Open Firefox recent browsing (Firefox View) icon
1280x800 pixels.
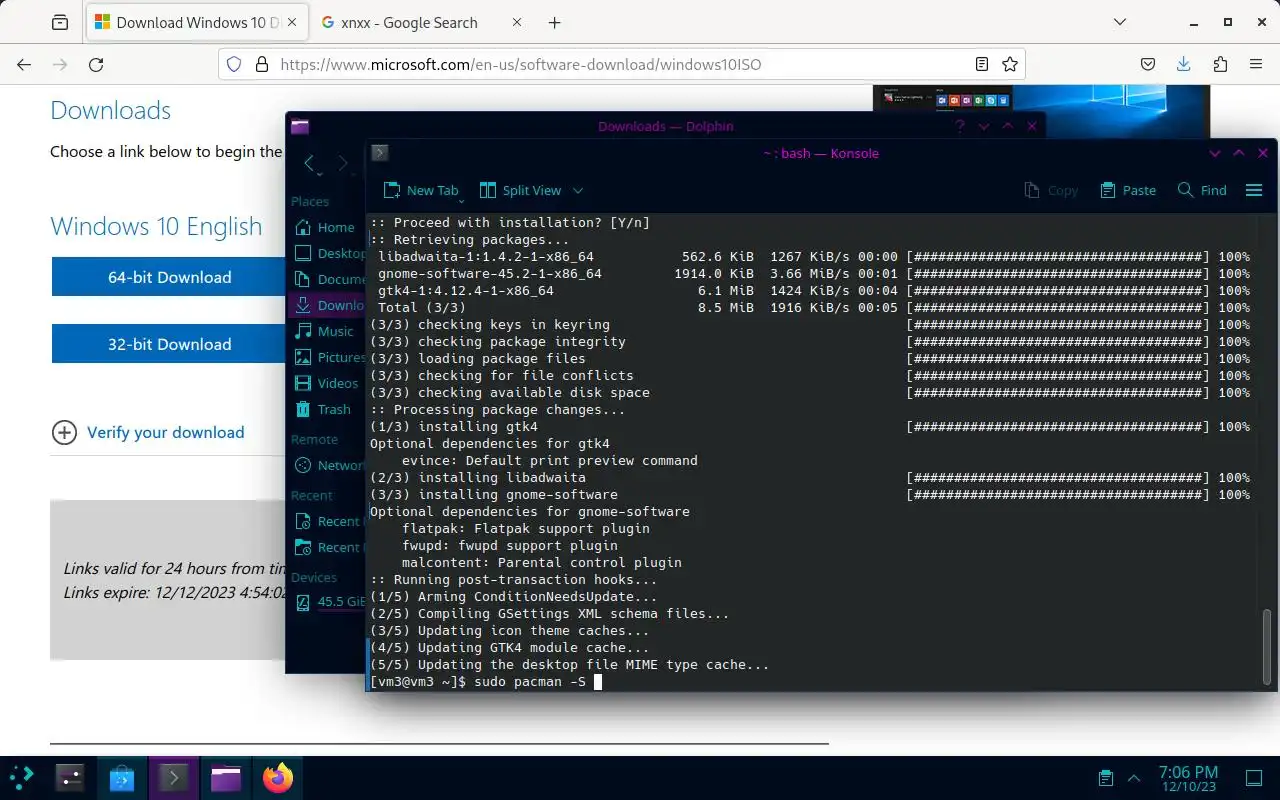(x=60, y=22)
